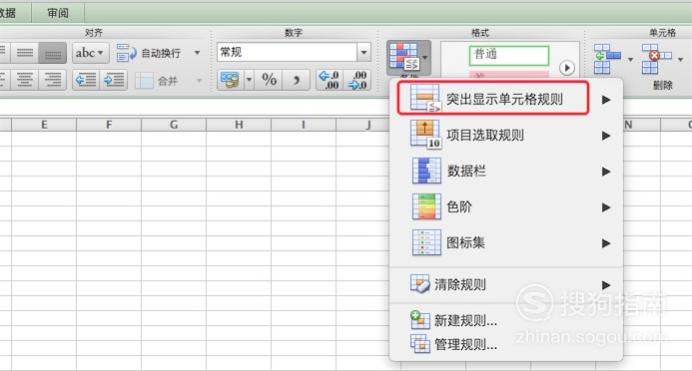Click the increase decimal icon
The image size is (692, 371).
tap(329, 80)
